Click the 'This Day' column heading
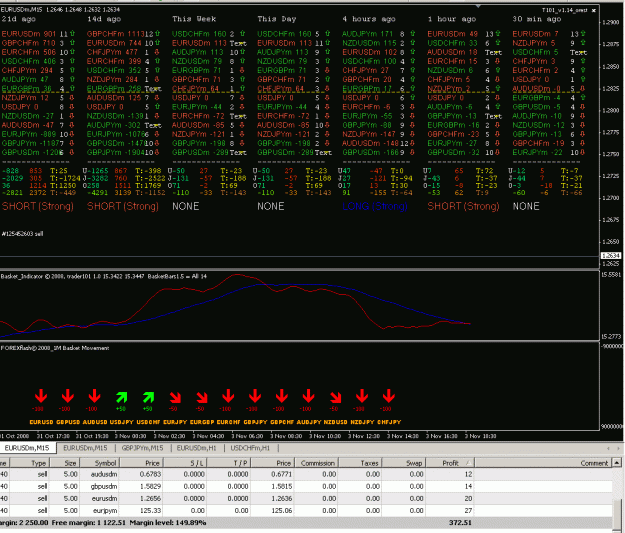The image size is (625, 533). click(x=277, y=19)
